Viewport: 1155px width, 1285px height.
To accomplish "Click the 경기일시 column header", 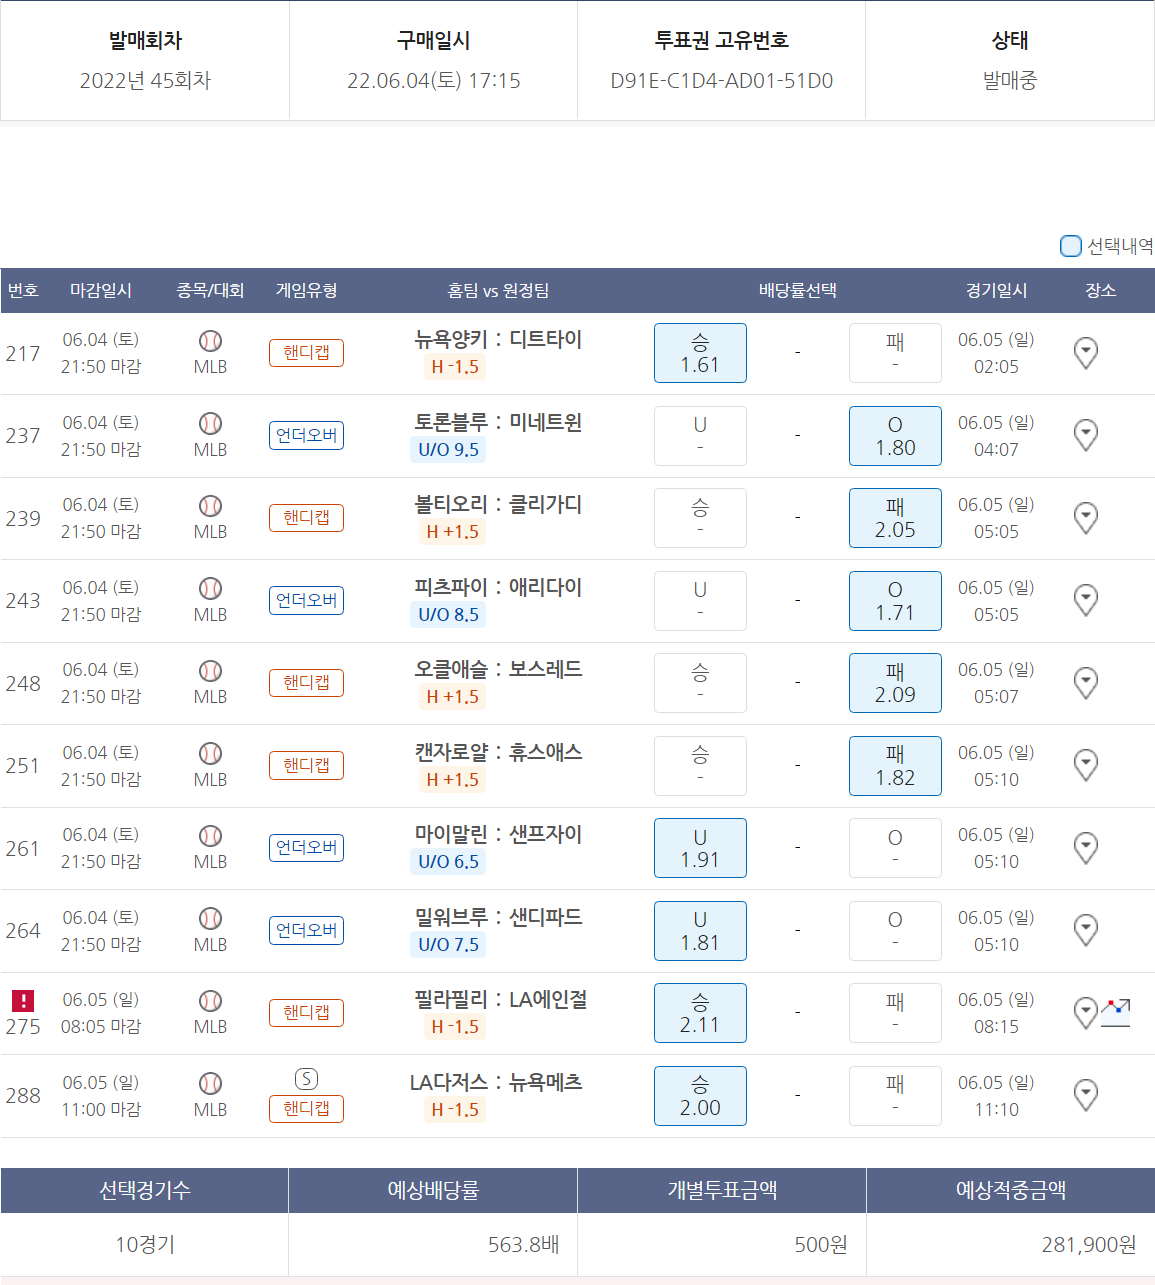I will click(996, 290).
